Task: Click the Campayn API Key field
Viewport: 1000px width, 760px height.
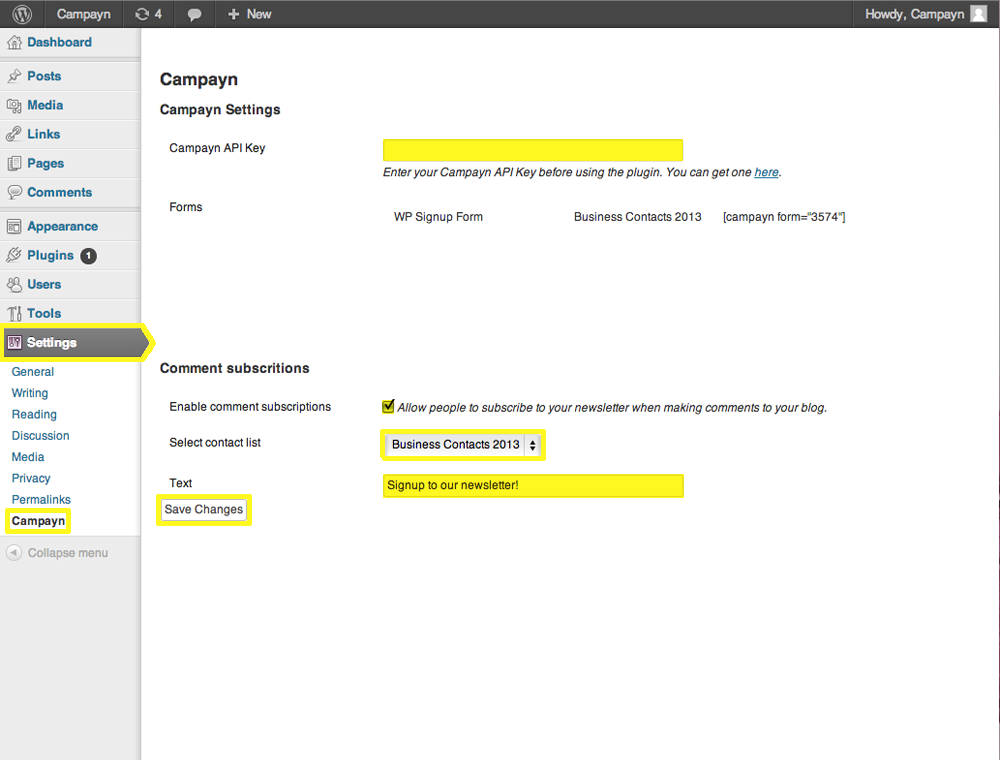Action: (532, 150)
